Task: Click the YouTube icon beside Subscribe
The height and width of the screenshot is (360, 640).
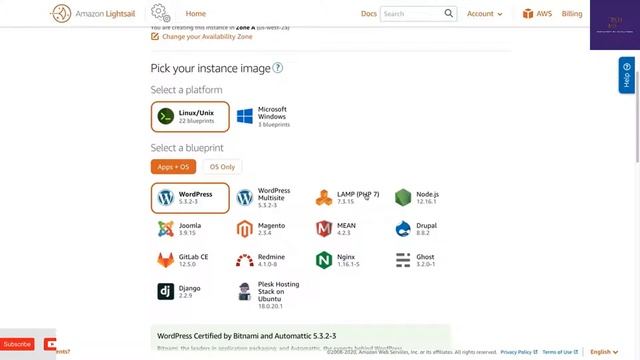Action: click(50, 344)
